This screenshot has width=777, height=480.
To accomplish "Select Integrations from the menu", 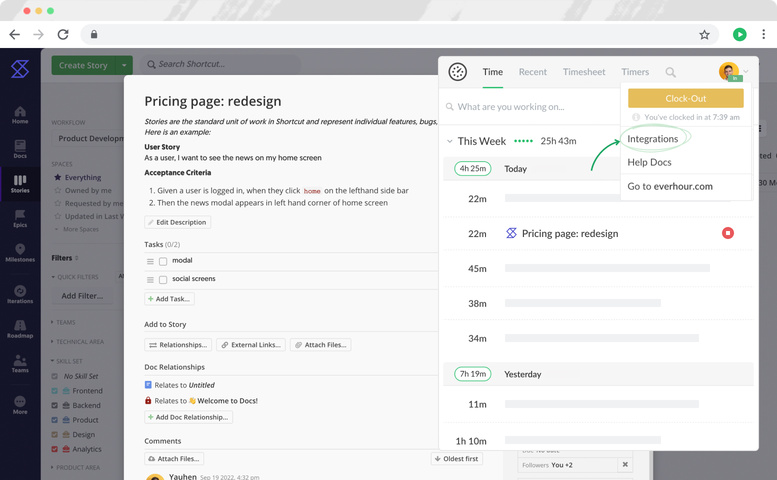I will click(653, 139).
